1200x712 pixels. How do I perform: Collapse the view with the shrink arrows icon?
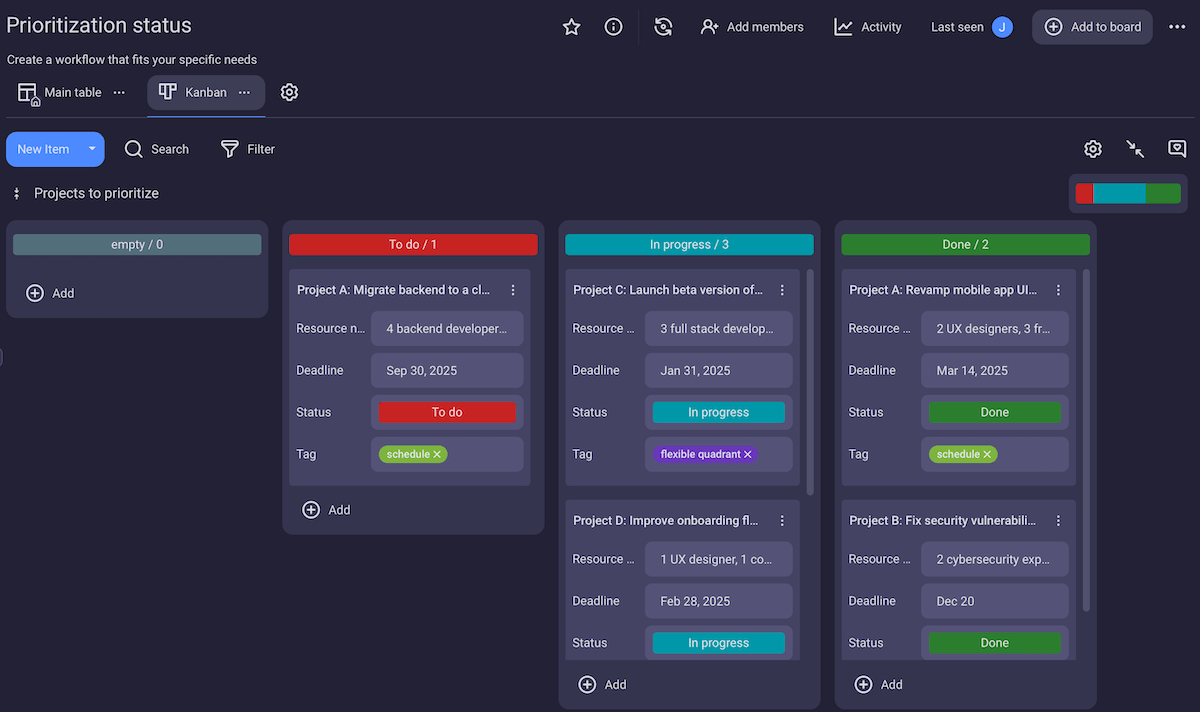pyautogui.click(x=1135, y=149)
